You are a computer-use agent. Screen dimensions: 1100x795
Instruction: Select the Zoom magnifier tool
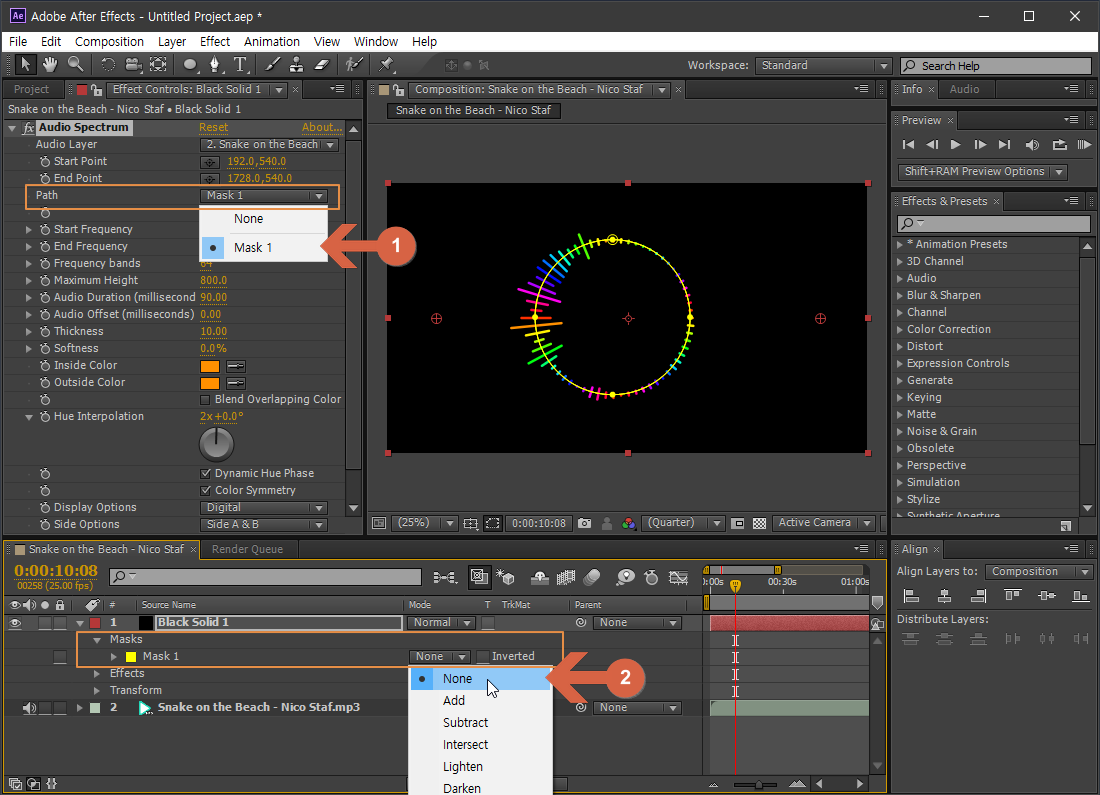tap(75, 65)
